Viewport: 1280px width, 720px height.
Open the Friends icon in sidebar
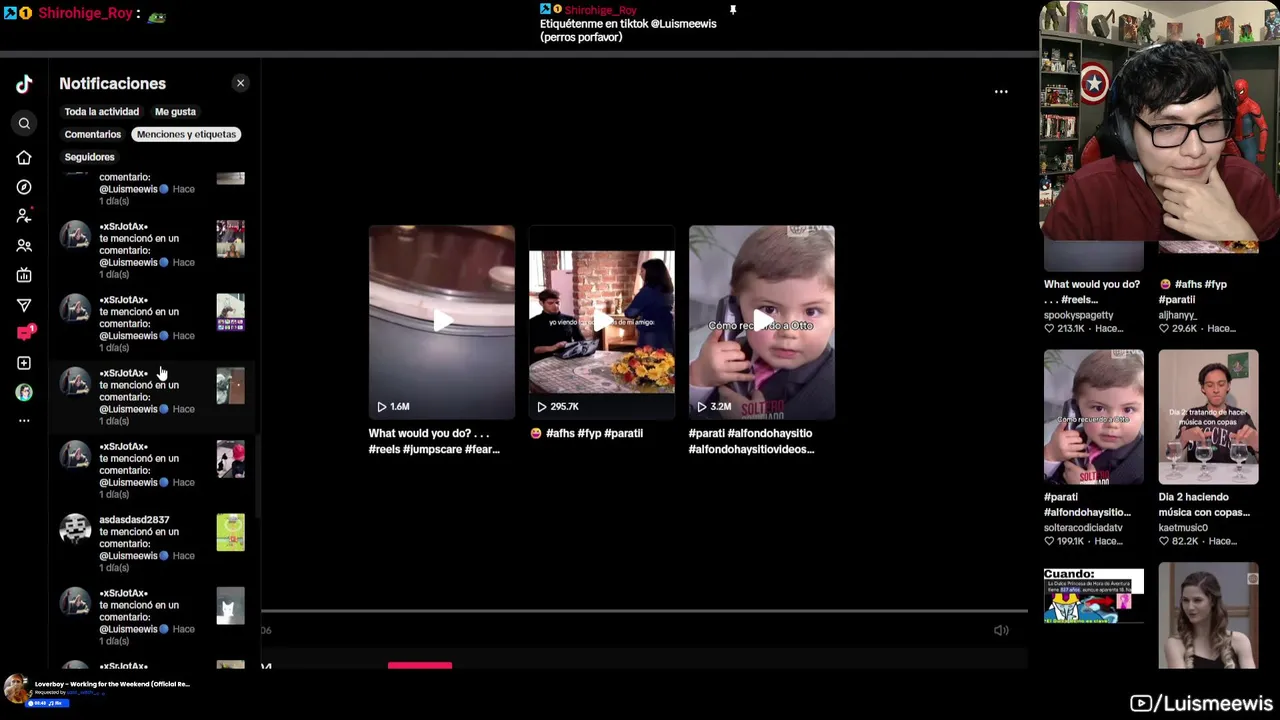coord(24,246)
